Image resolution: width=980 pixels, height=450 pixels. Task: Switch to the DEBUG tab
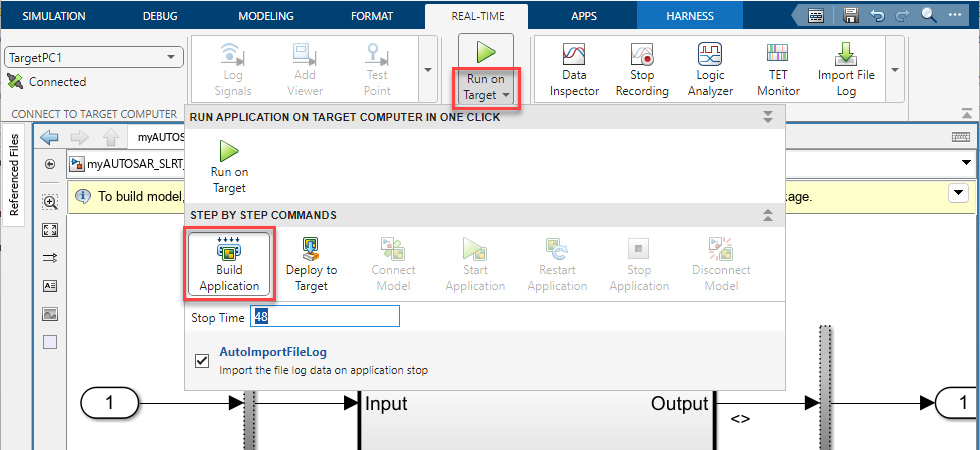click(x=160, y=16)
